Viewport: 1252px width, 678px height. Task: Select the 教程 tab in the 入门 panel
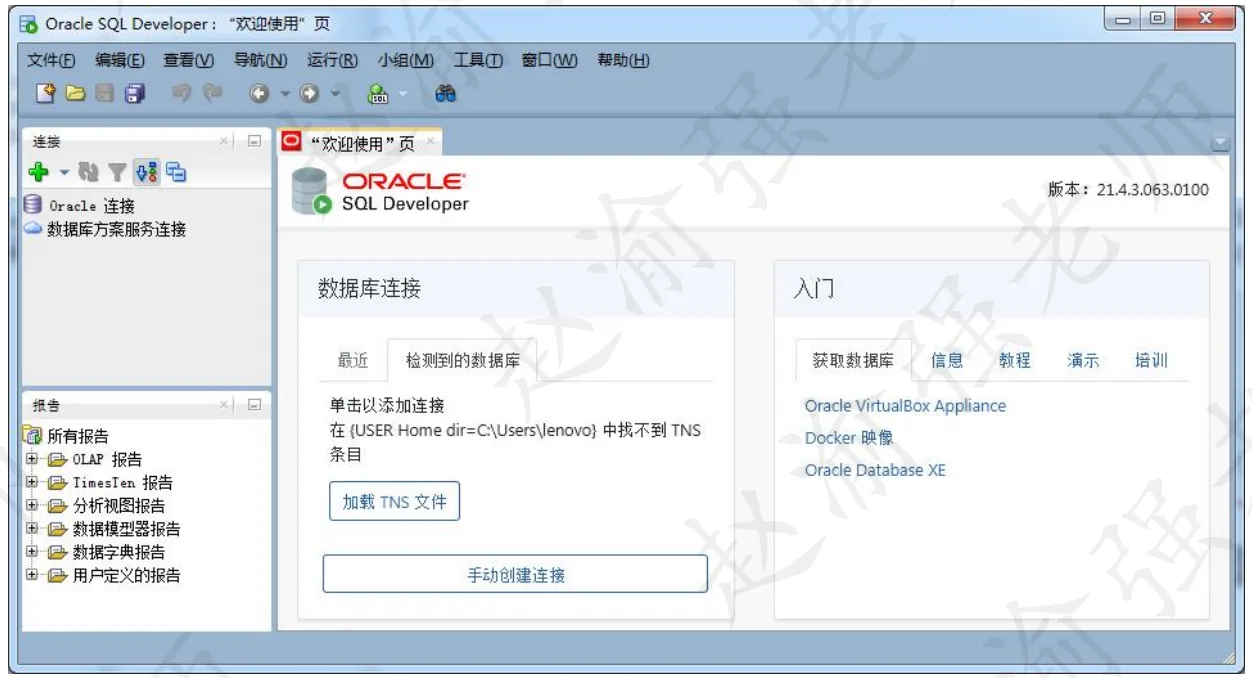click(x=1014, y=361)
